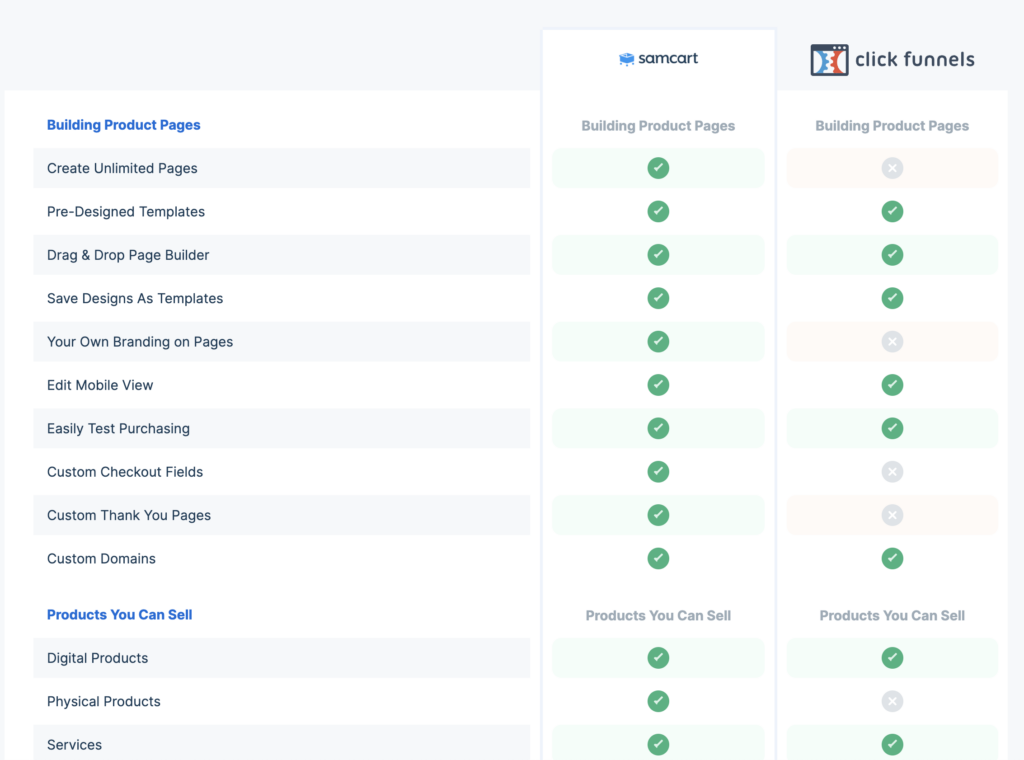Click ClickFunnels X icon for Physical Products
The height and width of the screenshot is (760, 1024).
click(x=892, y=701)
